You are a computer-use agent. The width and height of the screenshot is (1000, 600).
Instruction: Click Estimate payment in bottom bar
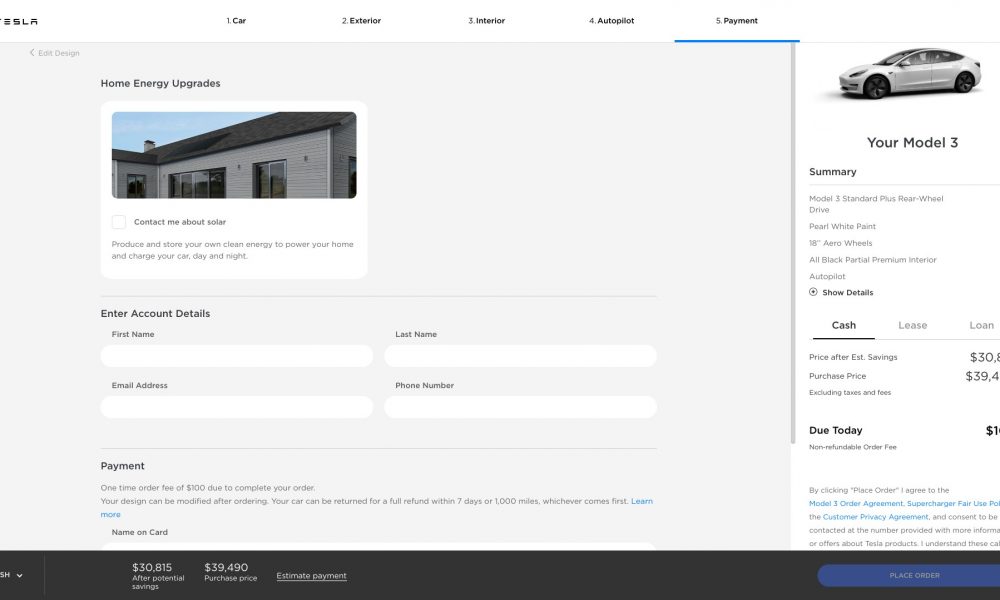point(311,575)
